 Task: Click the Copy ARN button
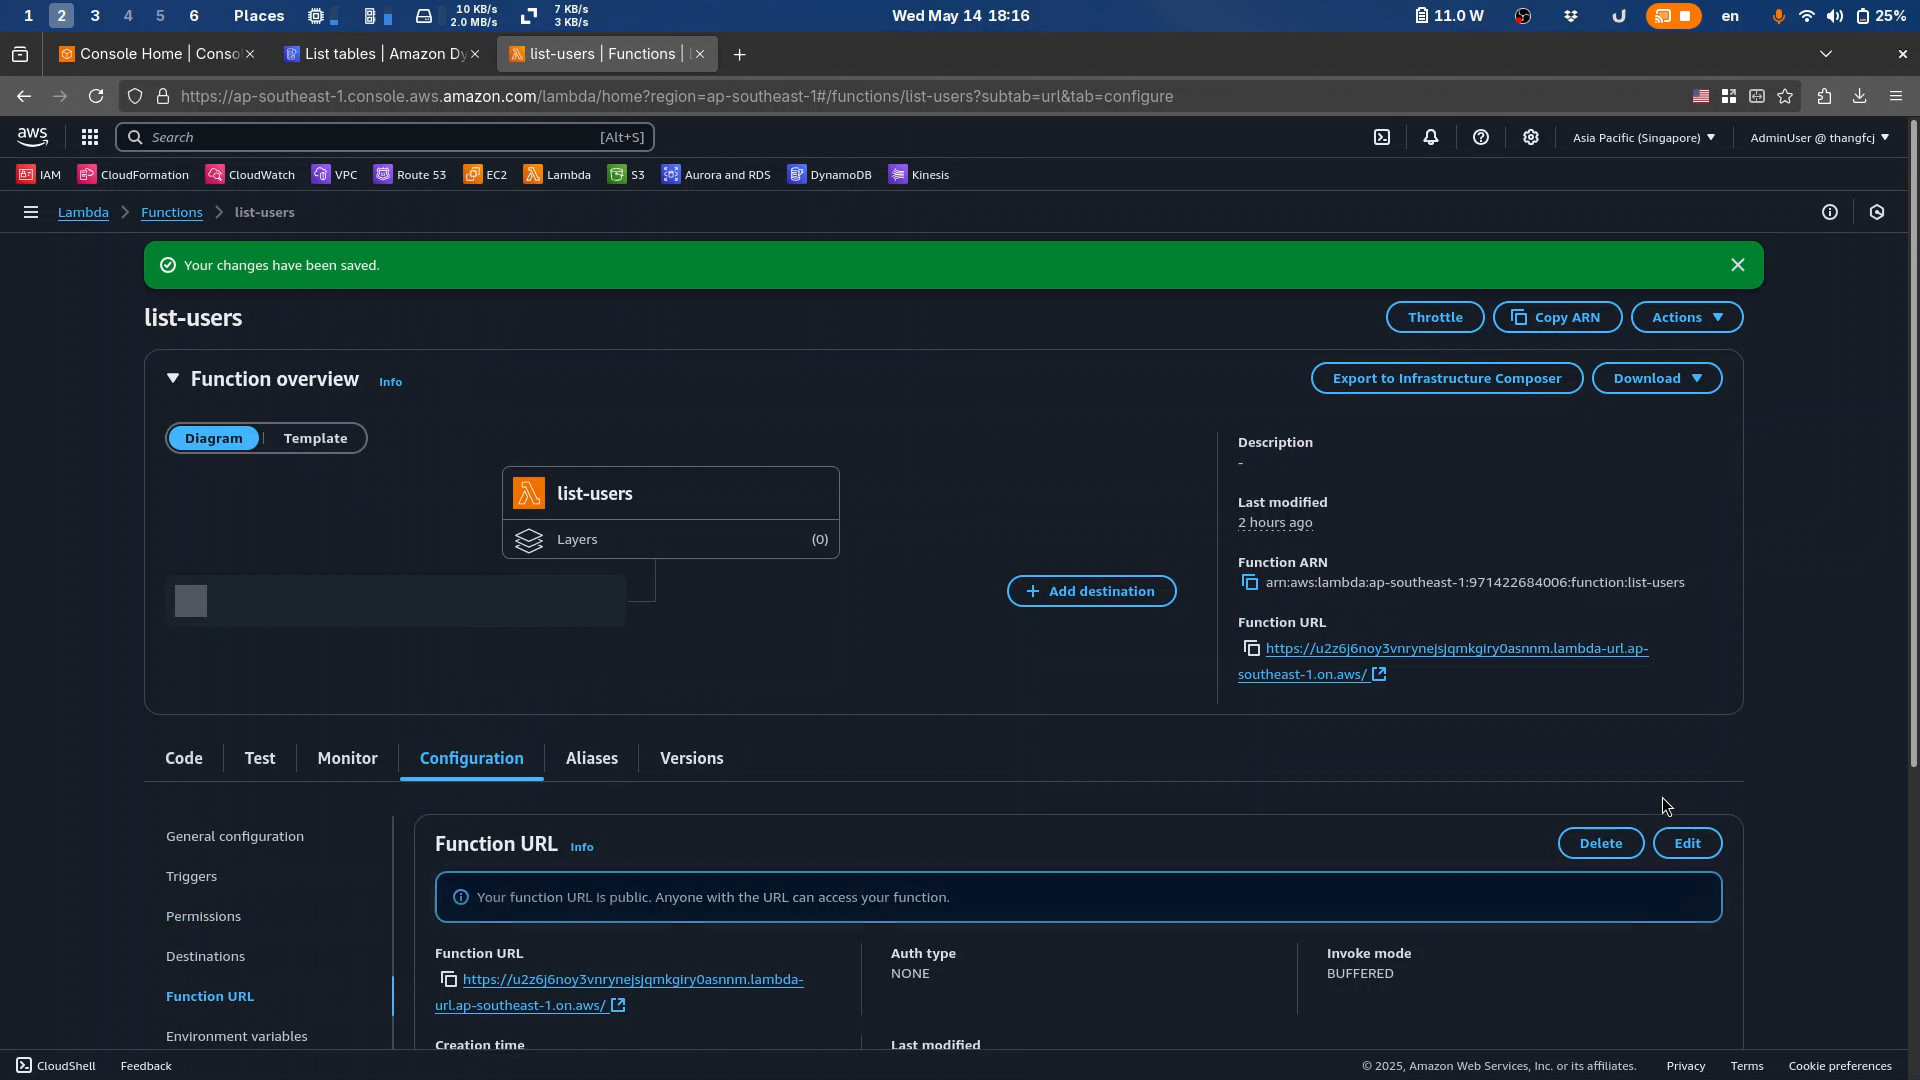pyautogui.click(x=1557, y=318)
